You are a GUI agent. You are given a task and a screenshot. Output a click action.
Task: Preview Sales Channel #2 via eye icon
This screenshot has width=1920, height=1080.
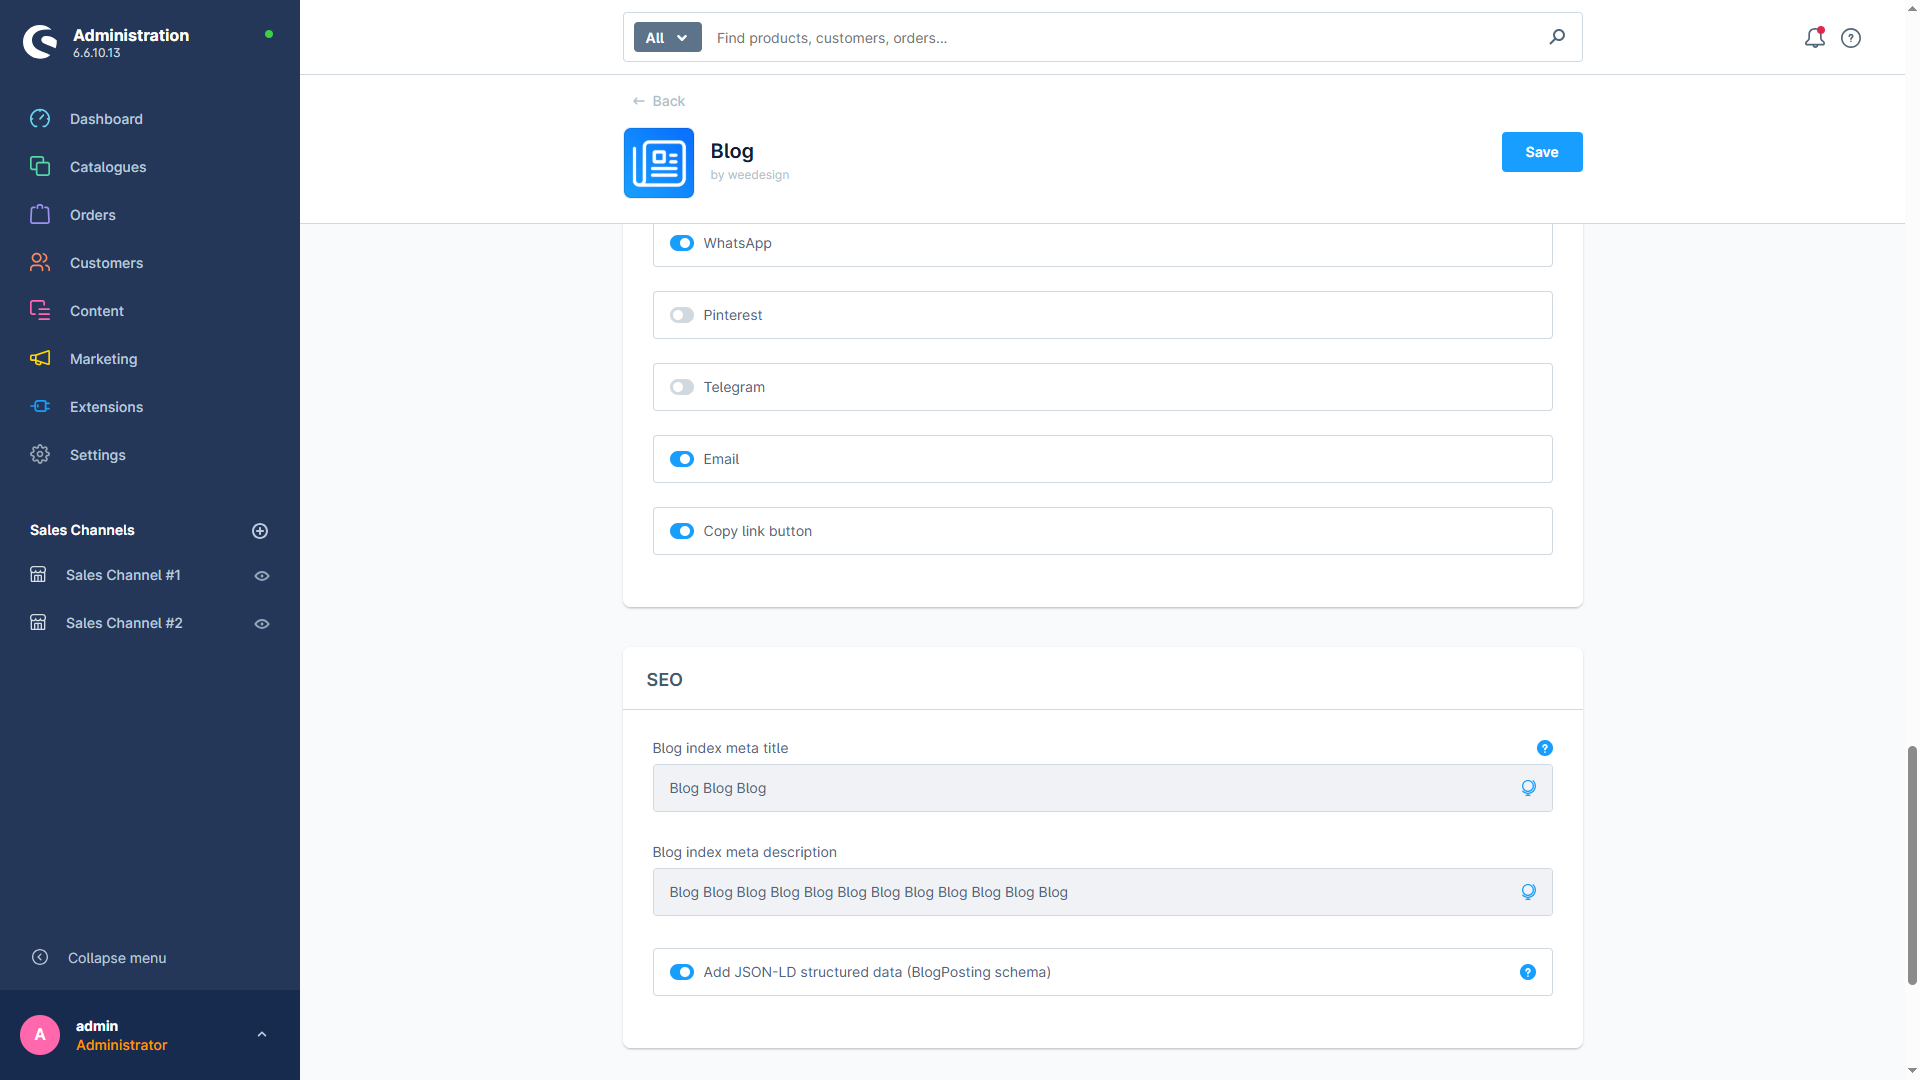[262, 624]
